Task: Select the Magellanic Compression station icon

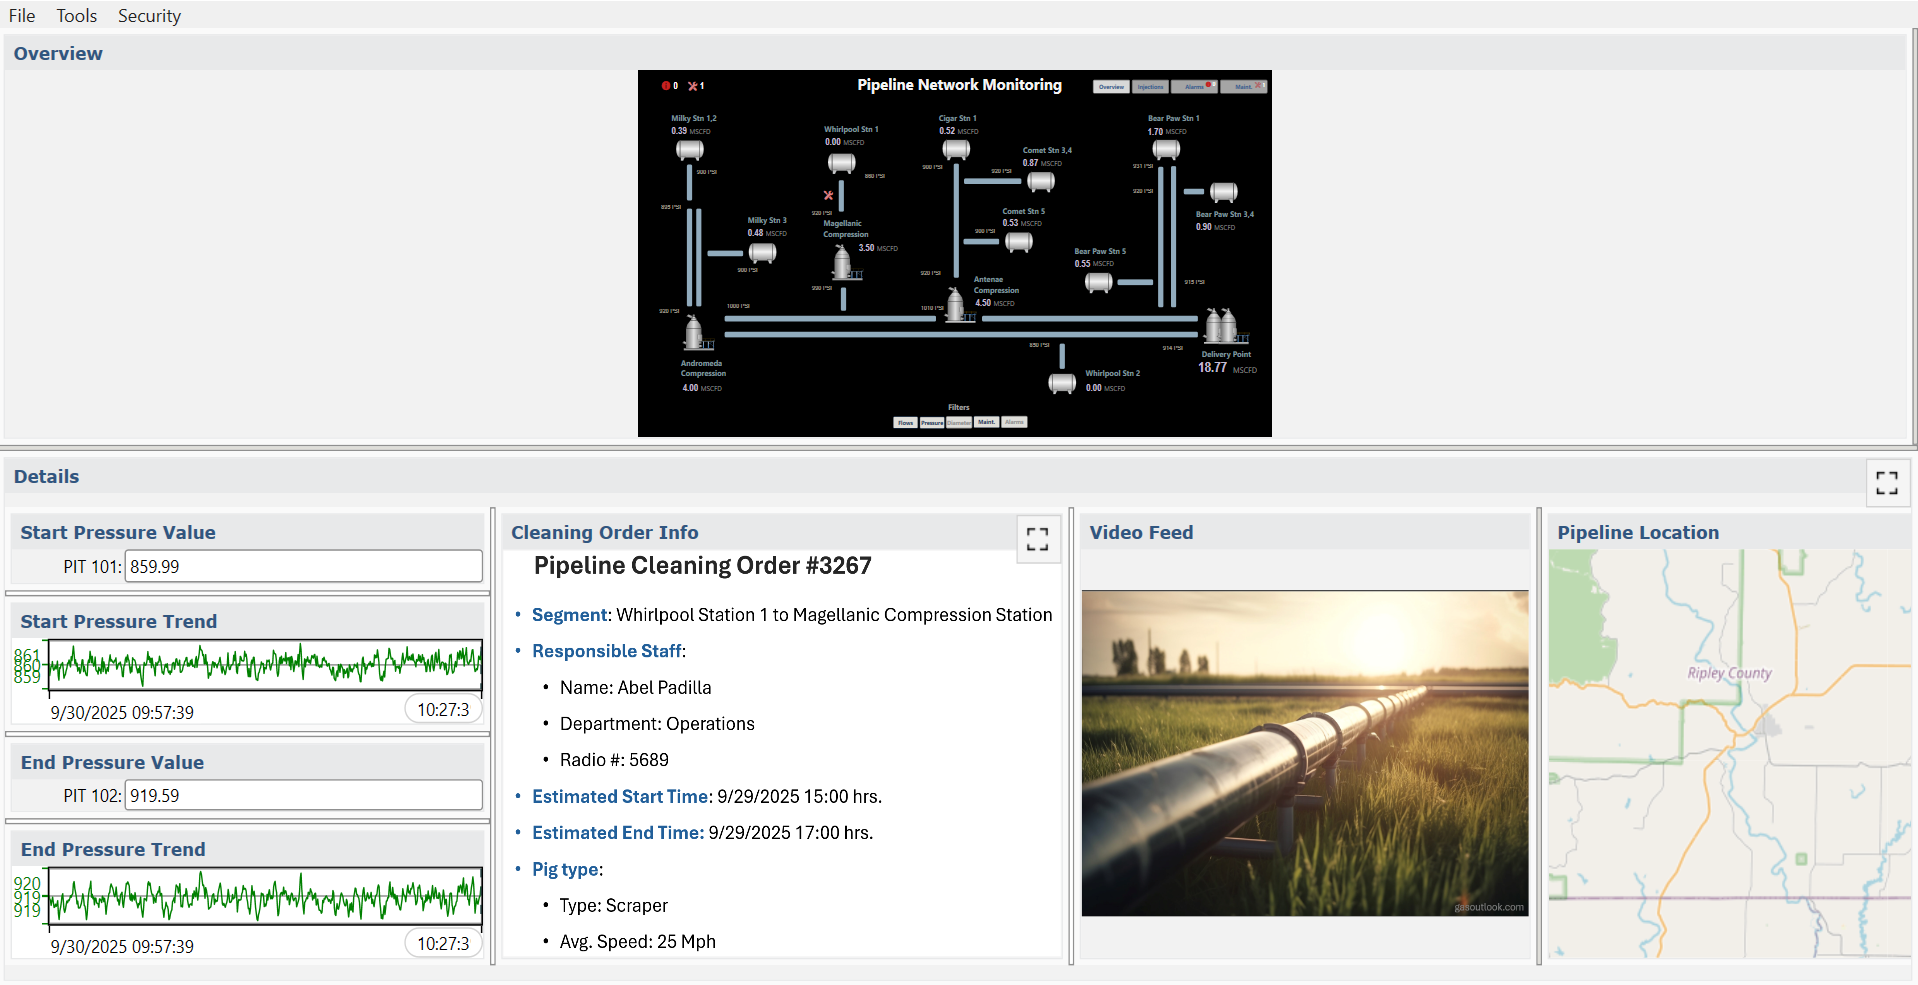Action: (x=842, y=263)
